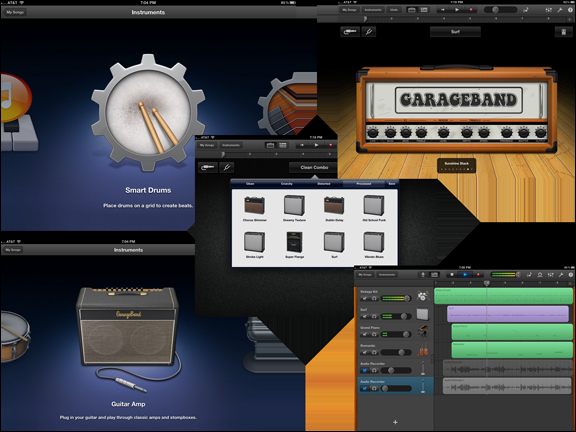Open the tuner fork icon beside Surf preset

[369, 32]
